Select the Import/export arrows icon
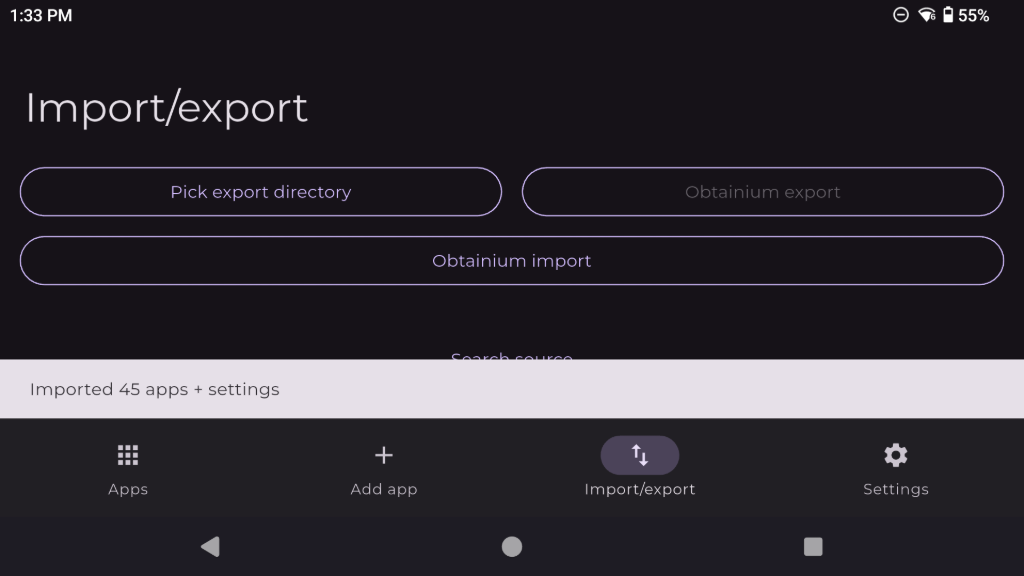The width and height of the screenshot is (1024, 576). tap(639, 455)
